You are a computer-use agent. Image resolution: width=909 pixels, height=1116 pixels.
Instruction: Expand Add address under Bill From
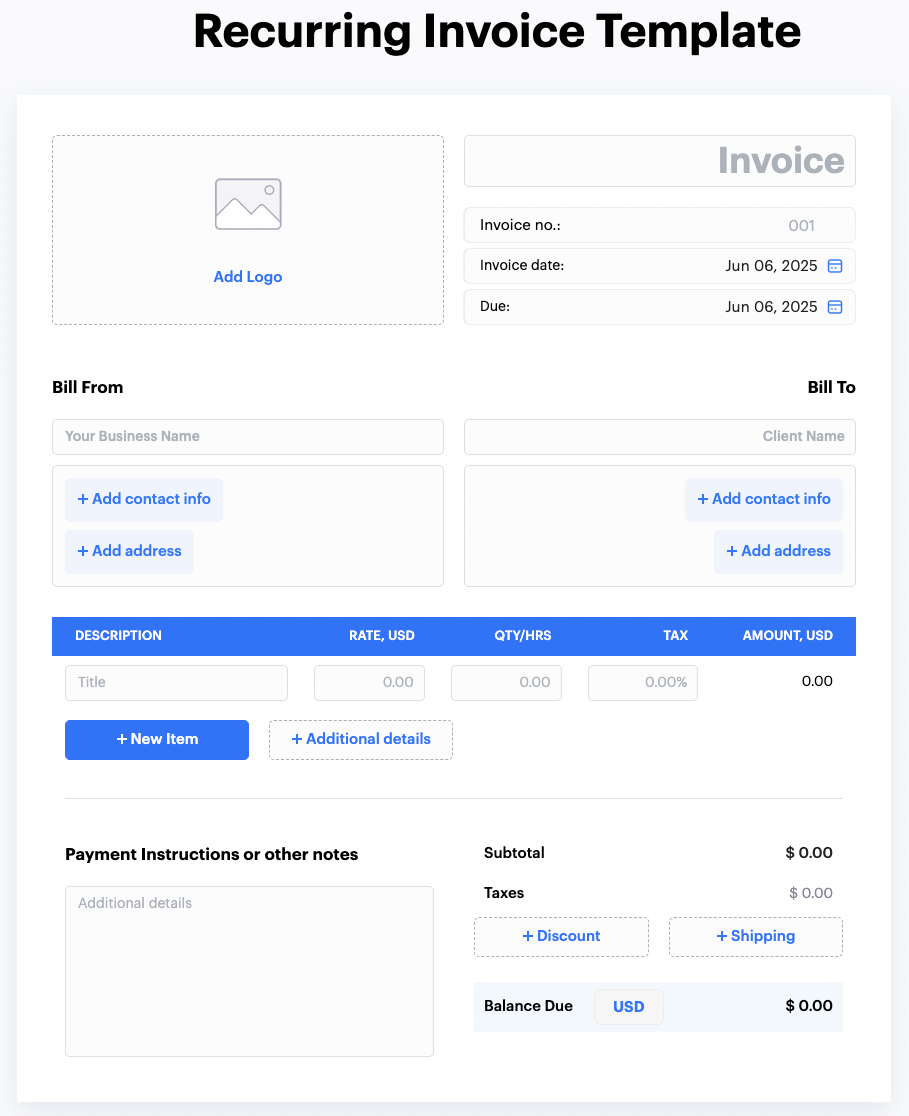point(129,551)
